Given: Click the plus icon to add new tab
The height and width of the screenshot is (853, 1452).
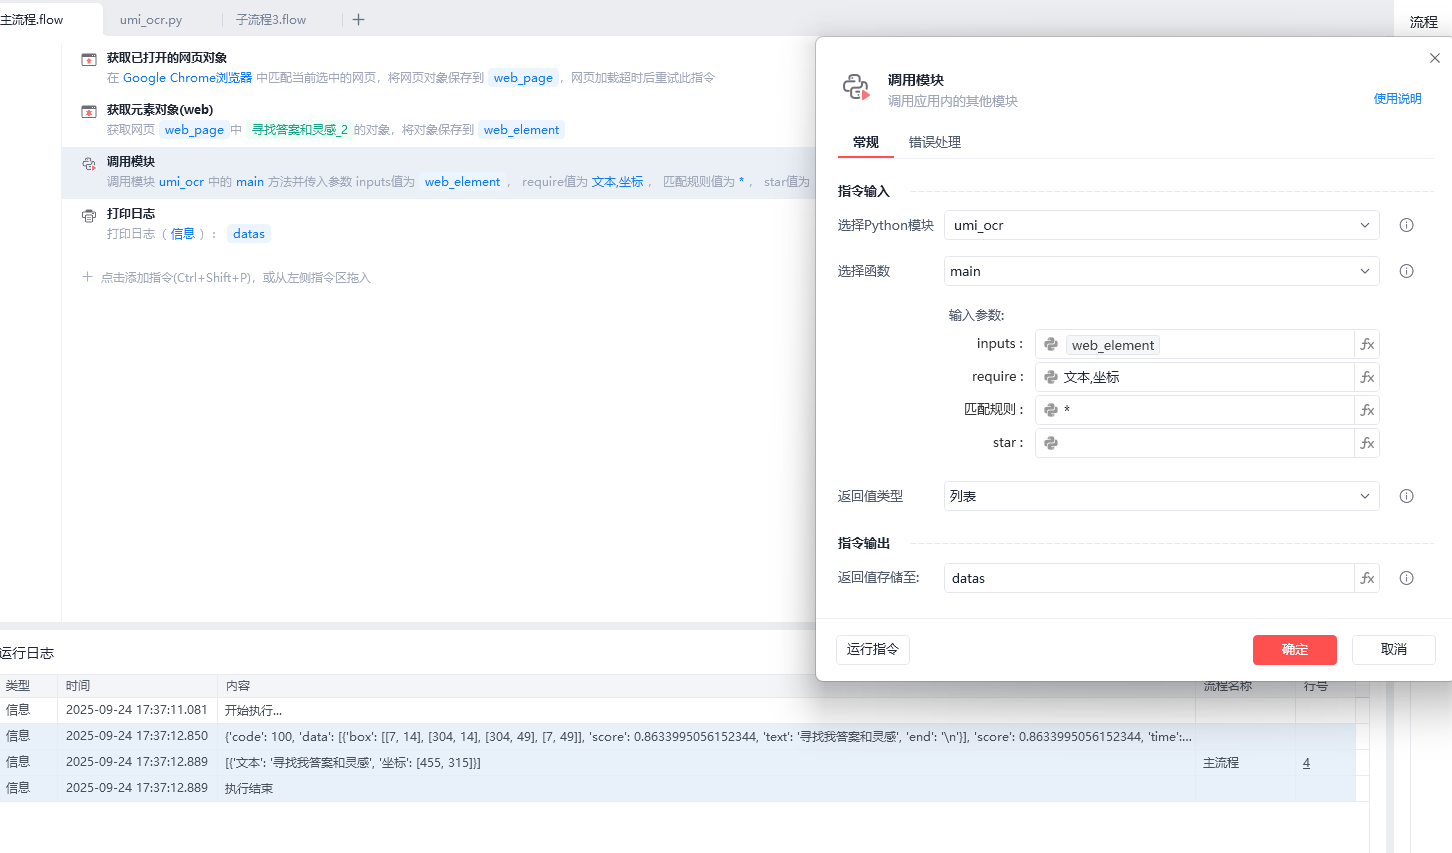Looking at the screenshot, I should coord(358,19).
